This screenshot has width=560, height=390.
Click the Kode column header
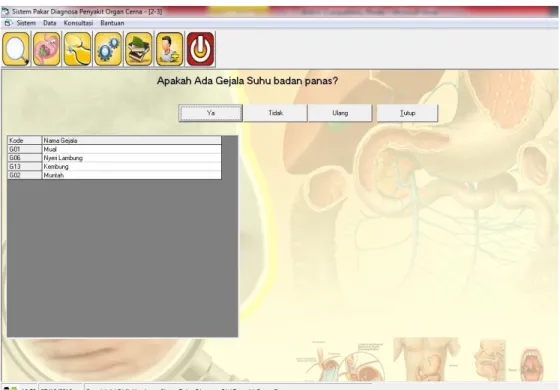[x=25, y=140]
